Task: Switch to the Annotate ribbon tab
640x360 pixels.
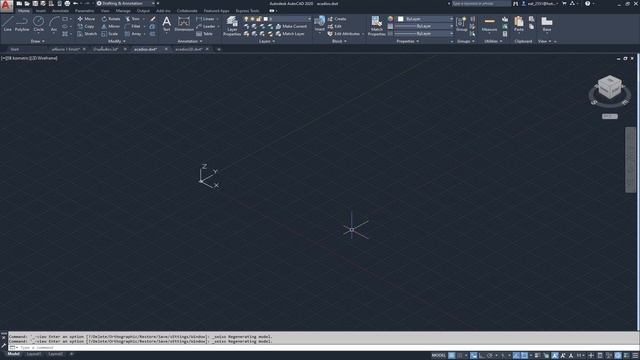Action: point(60,11)
